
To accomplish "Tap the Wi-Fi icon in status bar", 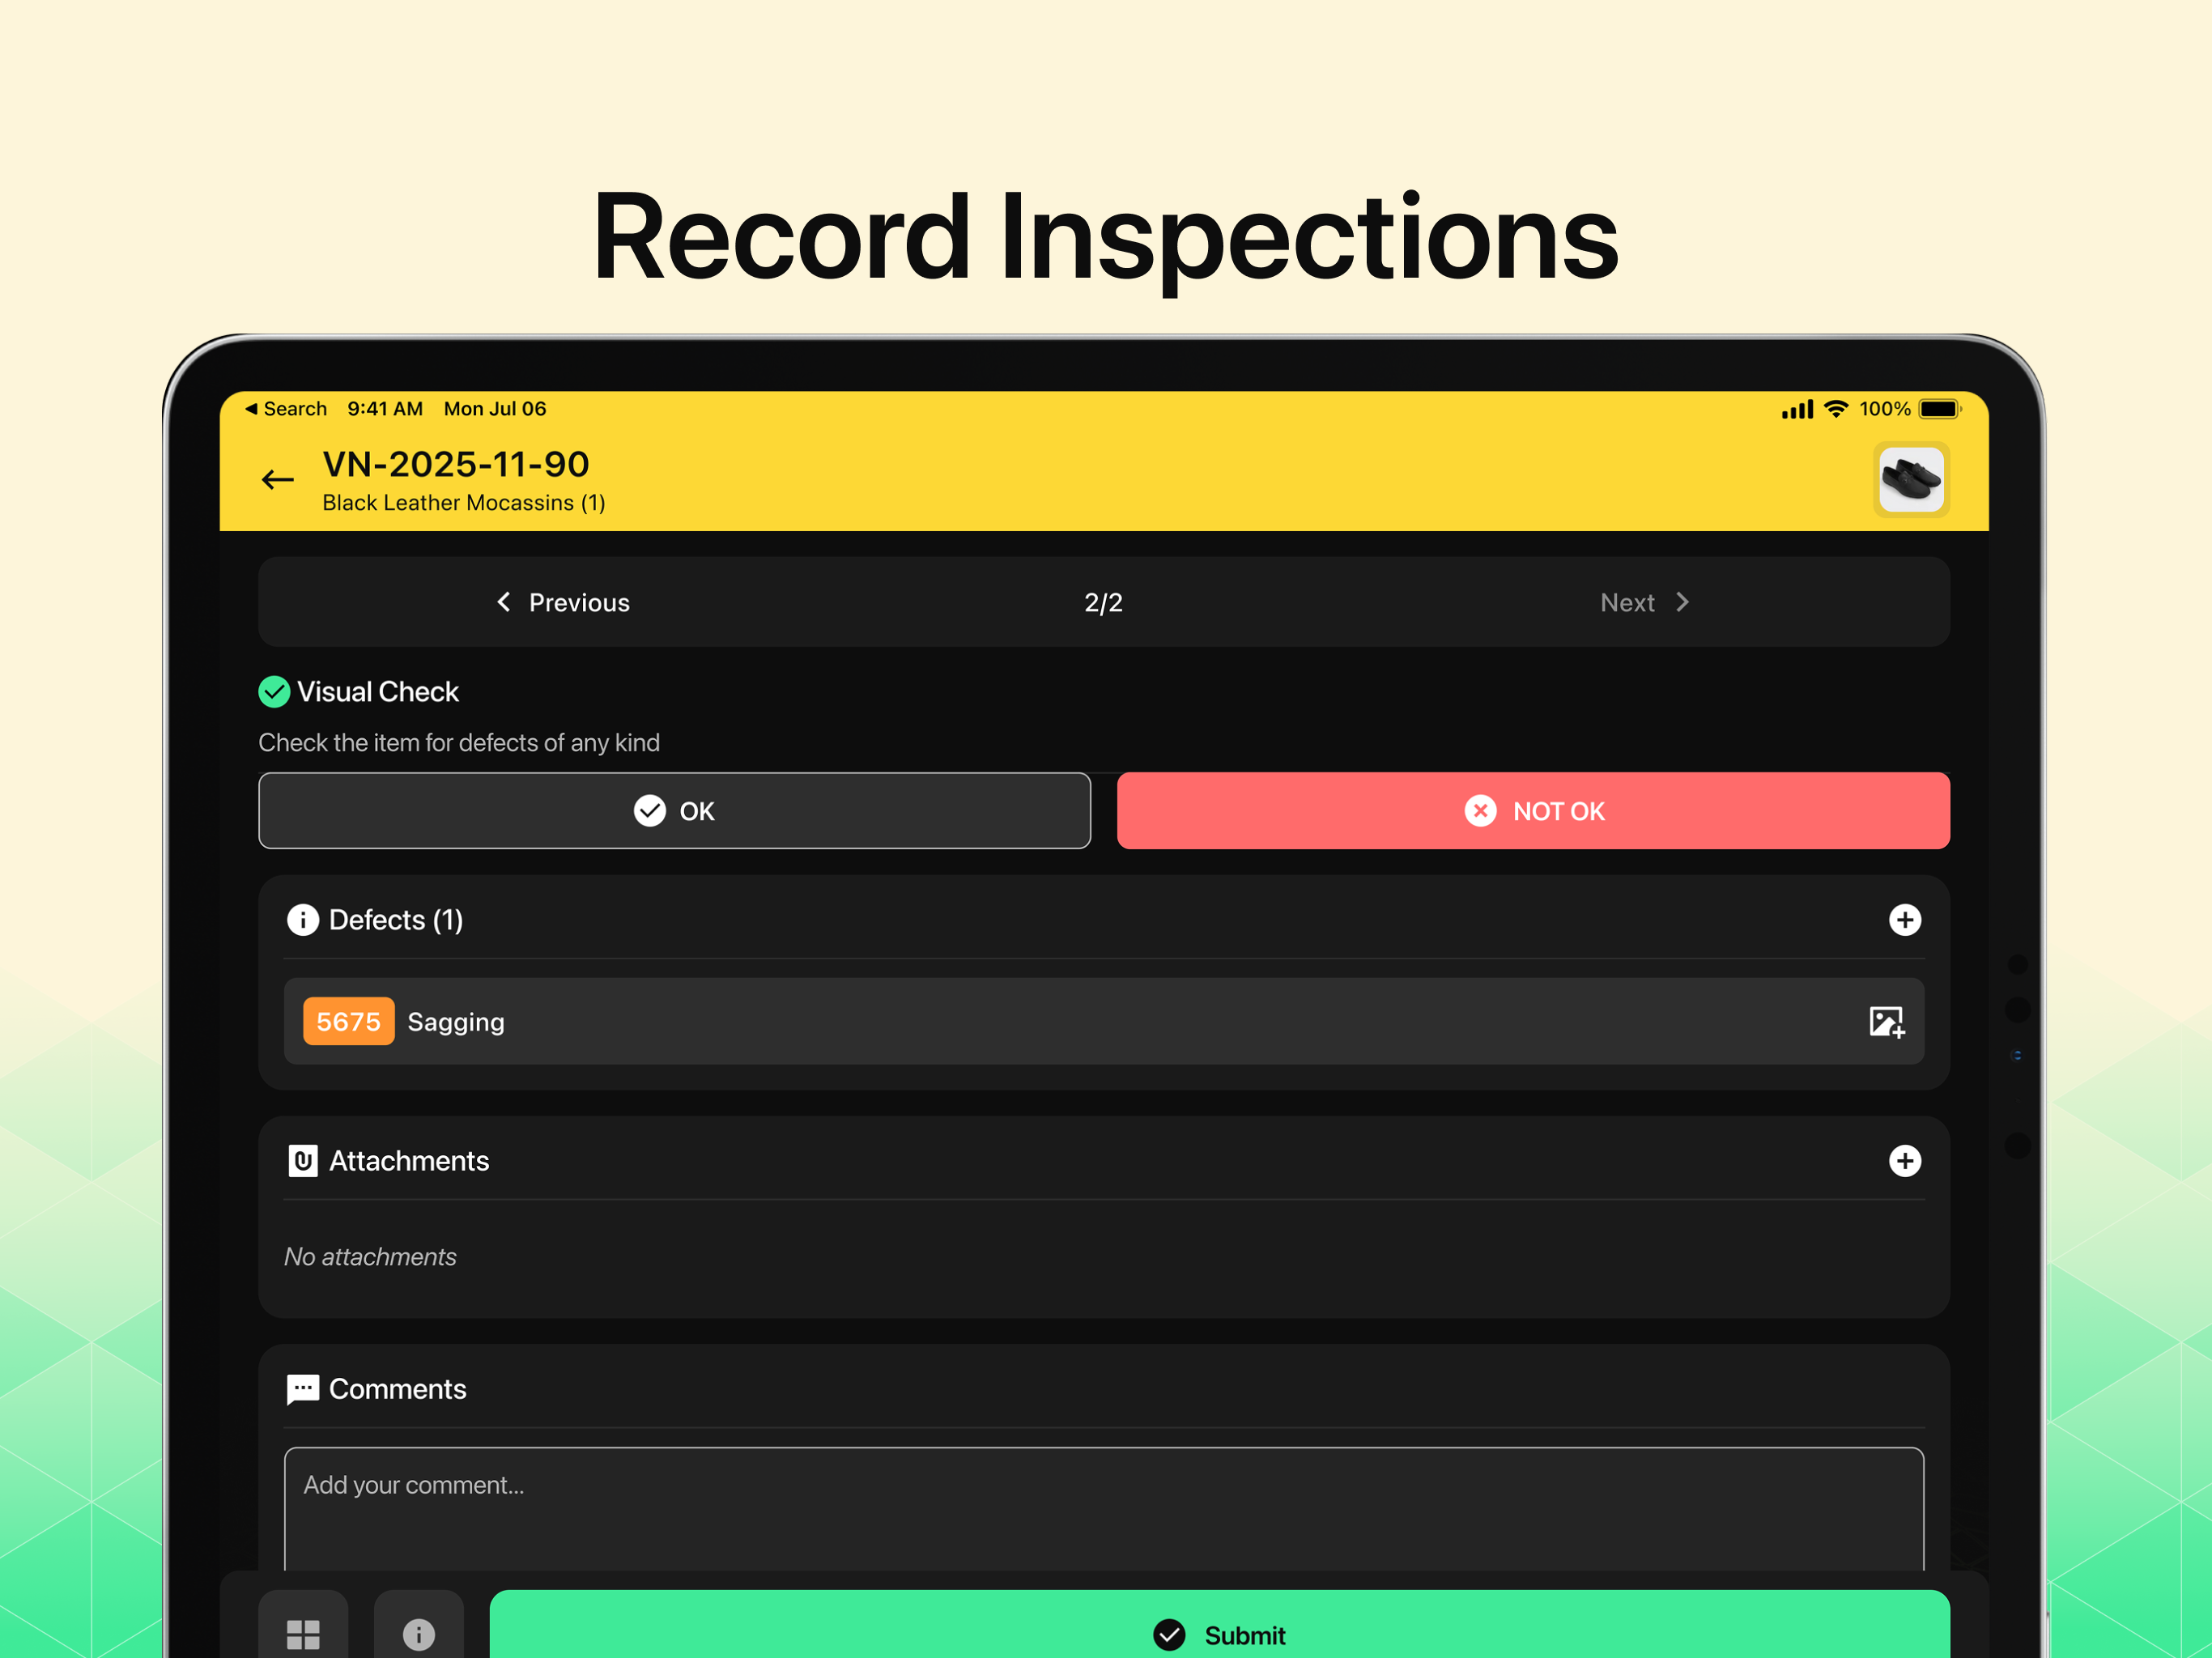I will (1836, 409).
